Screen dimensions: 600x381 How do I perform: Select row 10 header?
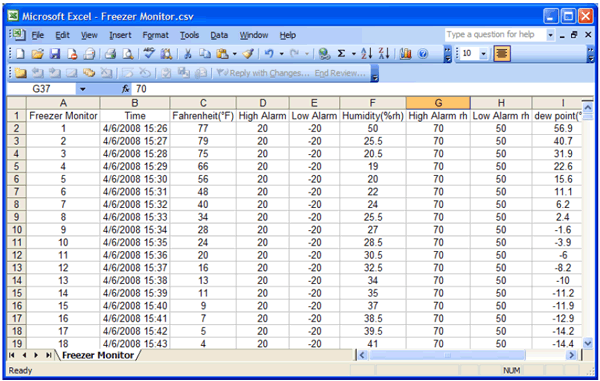click(16, 230)
